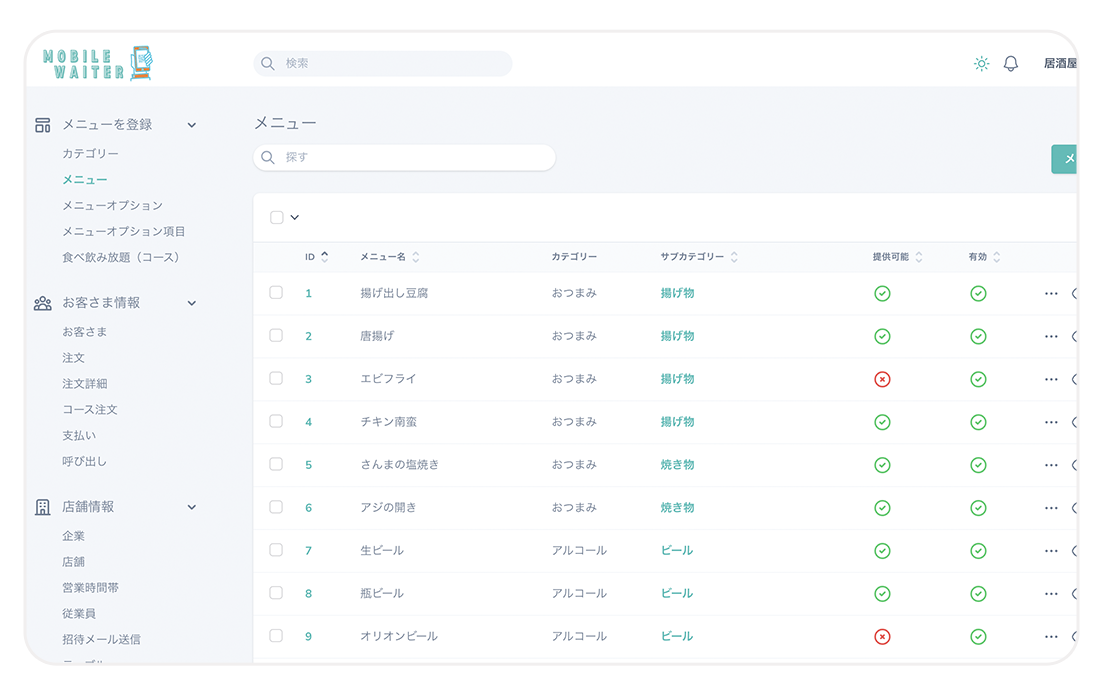Check the box for チキン南蛮 row

click(276, 421)
